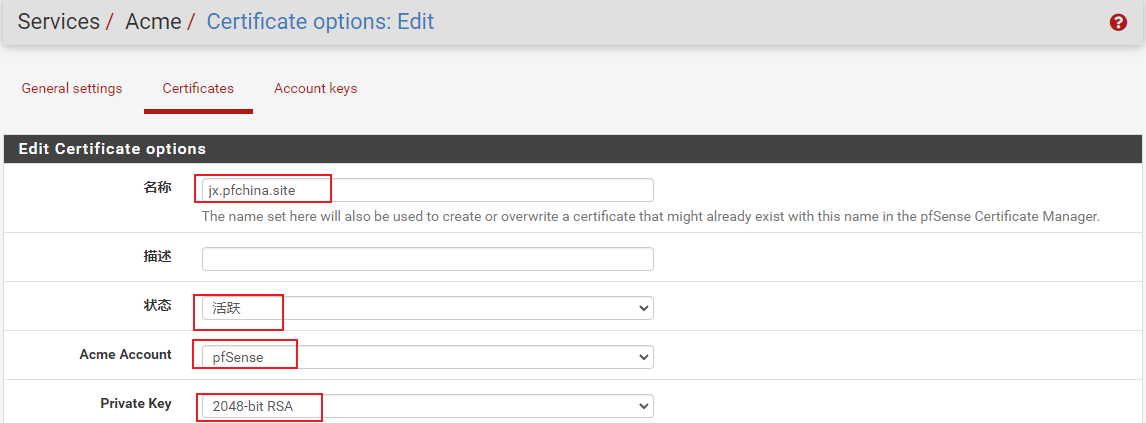The height and width of the screenshot is (423, 1146).
Task: Focus the empty 描述 description field
Action: 427,259
